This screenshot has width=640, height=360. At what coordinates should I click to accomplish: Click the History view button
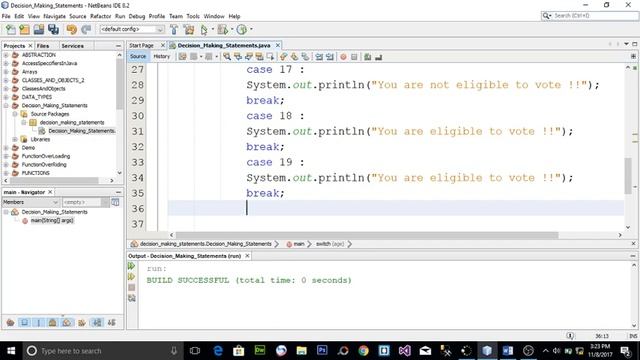point(162,56)
